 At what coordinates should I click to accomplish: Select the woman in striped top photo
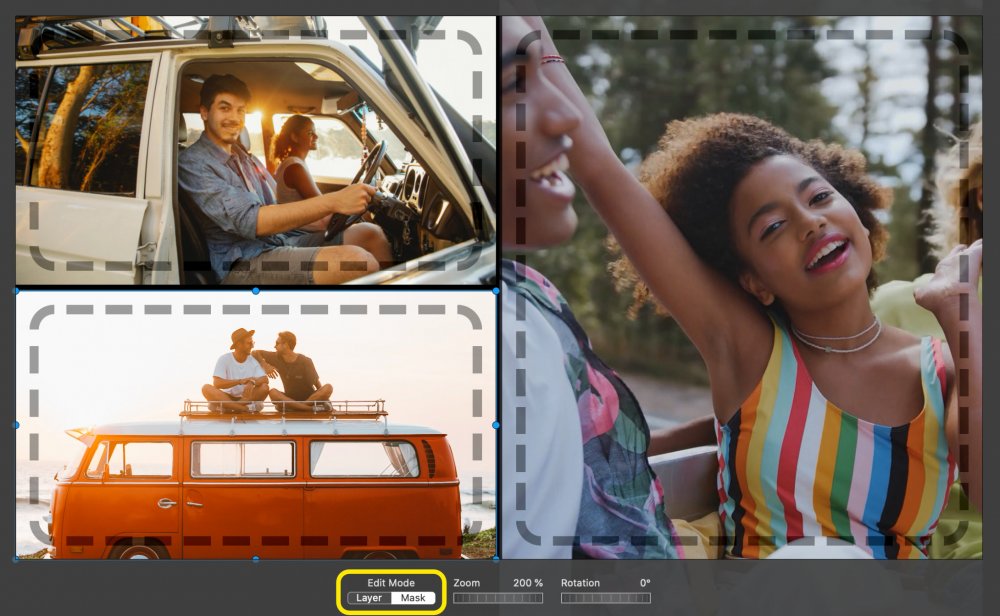pyautogui.click(x=742, y=288)
